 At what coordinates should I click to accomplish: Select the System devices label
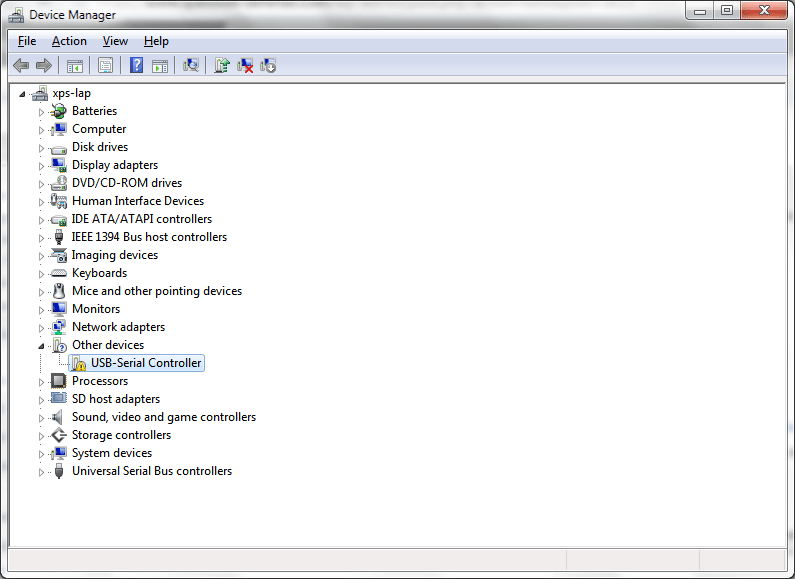click(x=112, y=453)
